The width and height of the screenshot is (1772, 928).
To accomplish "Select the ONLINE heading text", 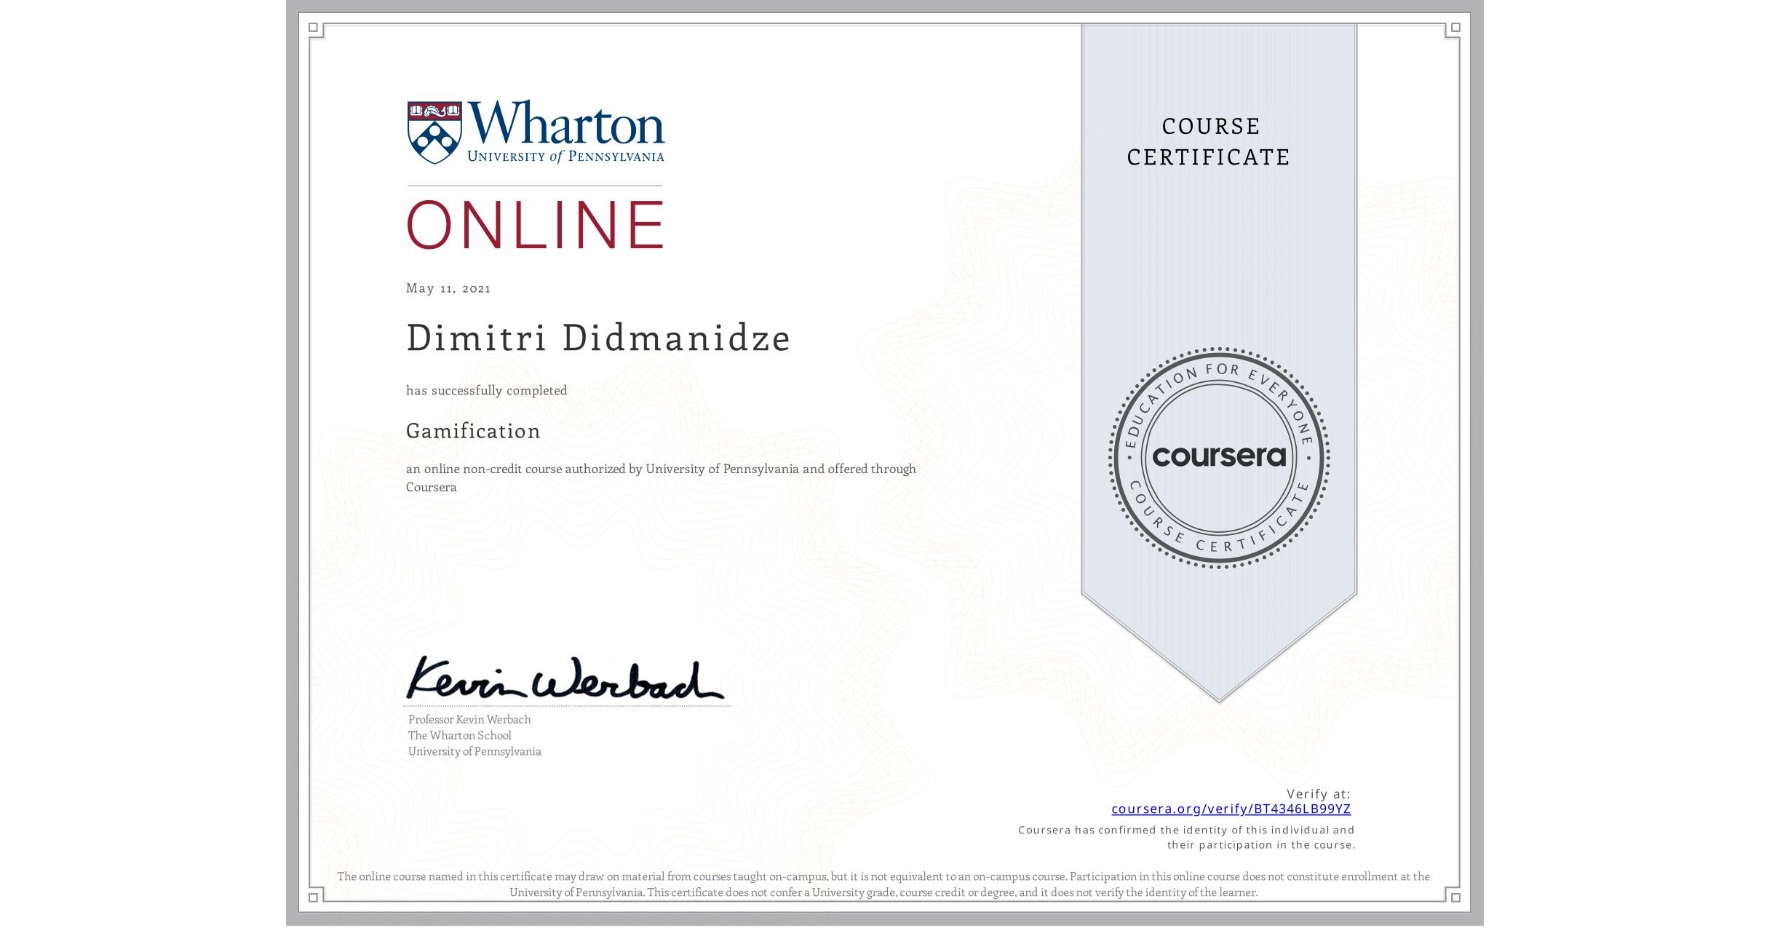I will (535, 224).
